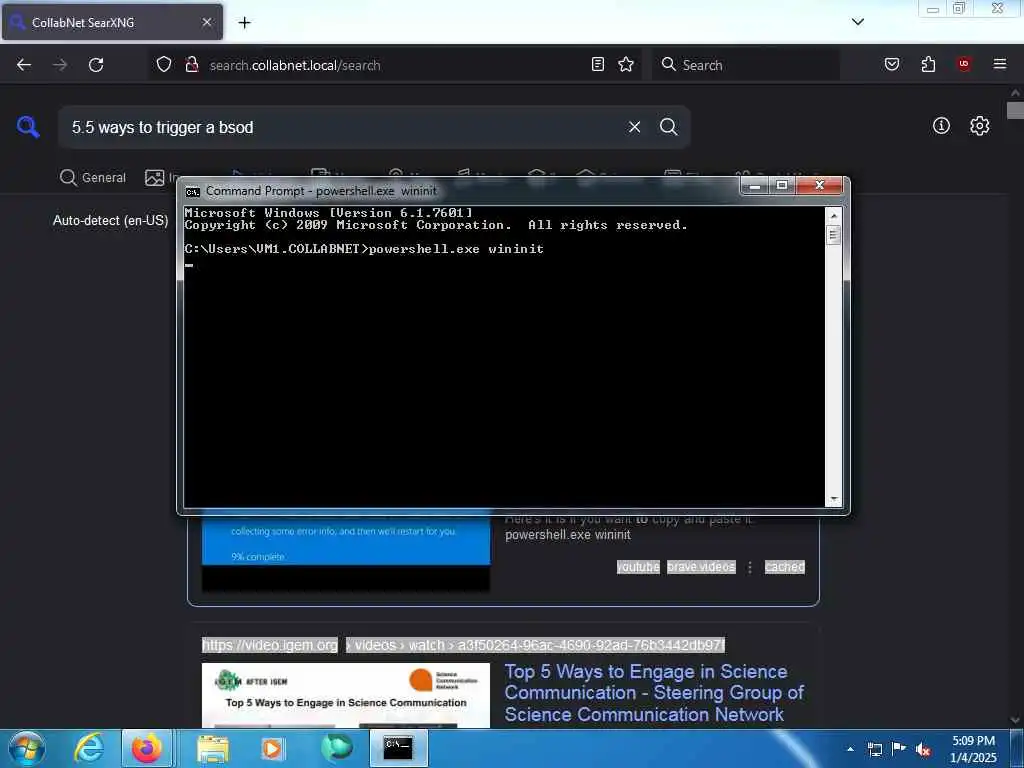This screenshot has height=768, width=1024.
Task: Click the site security lock icon
Action: (x=191, y=64)
